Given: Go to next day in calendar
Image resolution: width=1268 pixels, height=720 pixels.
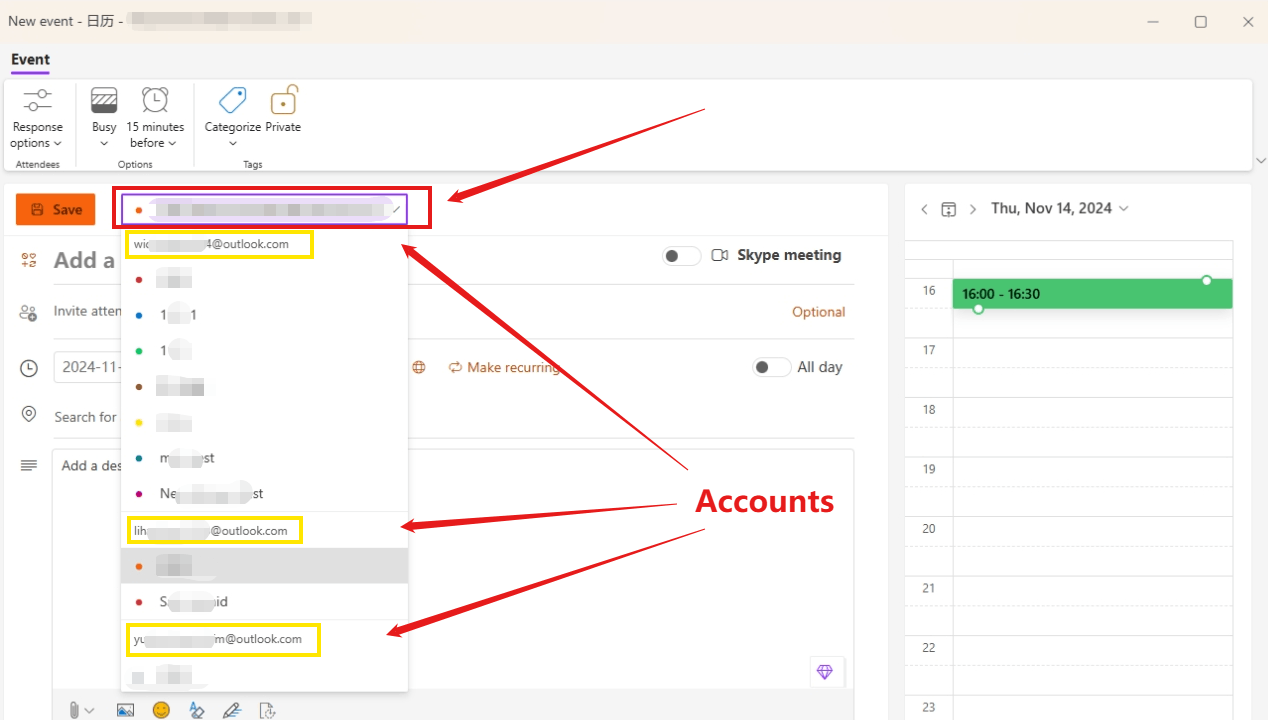Looking at the screenshot, I should (973, 209).
